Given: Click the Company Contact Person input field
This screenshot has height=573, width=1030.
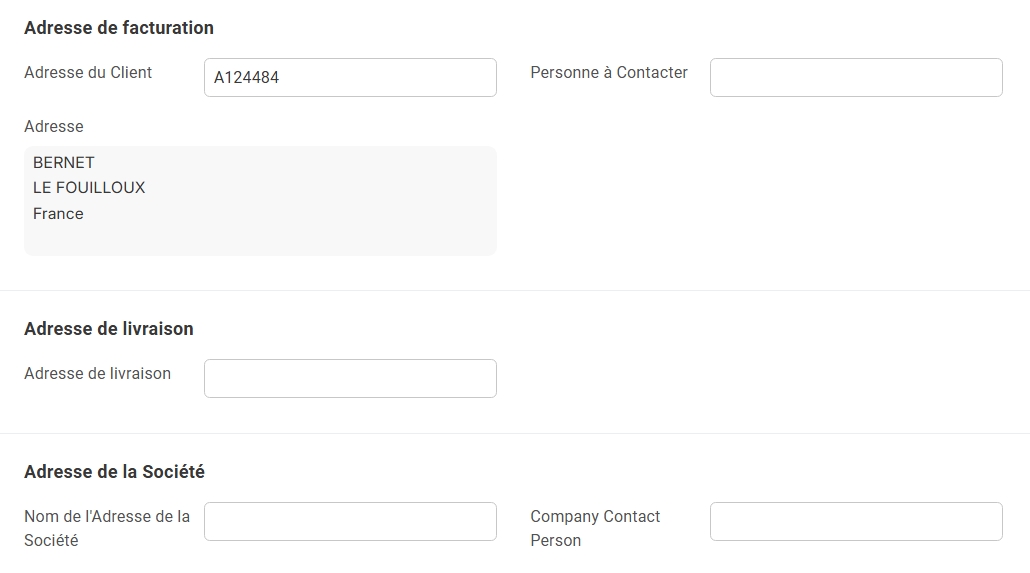Looking at the screenshot, I should 856,522.
